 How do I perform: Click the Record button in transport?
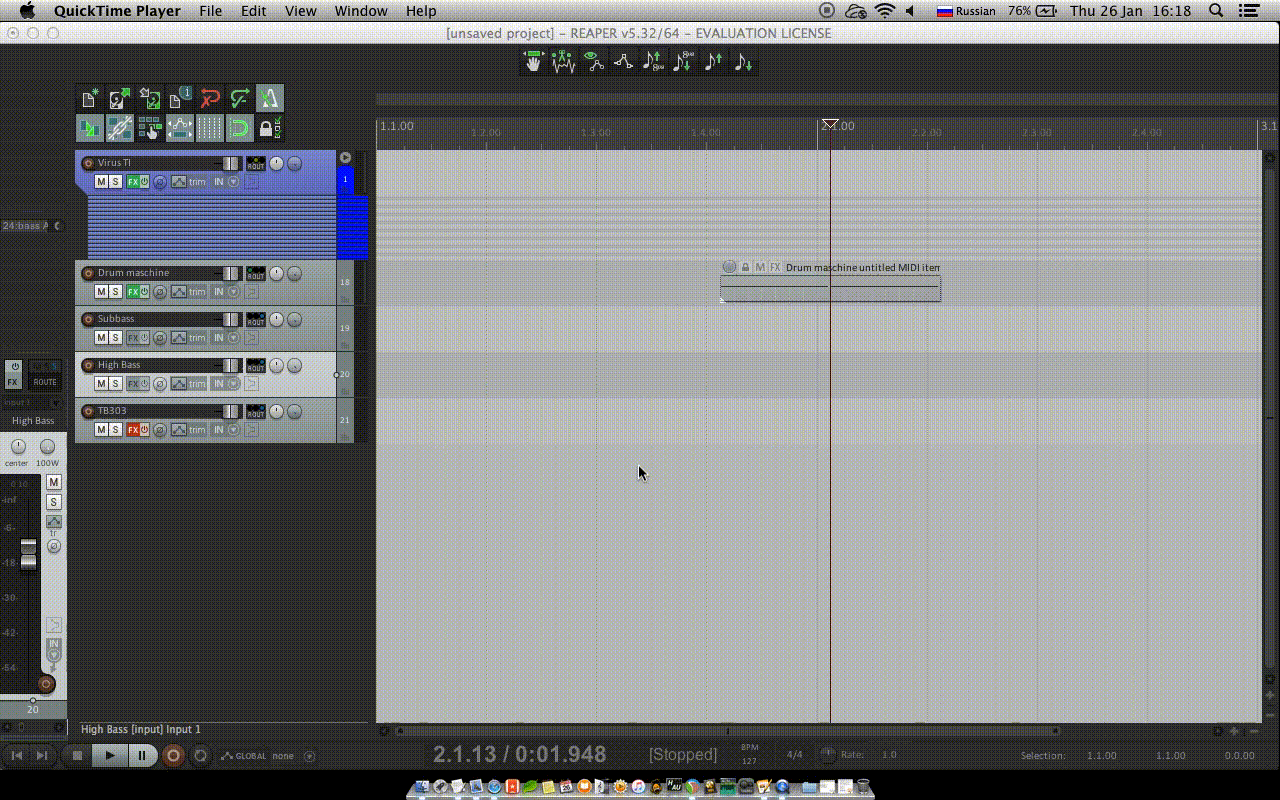(173, 756)
